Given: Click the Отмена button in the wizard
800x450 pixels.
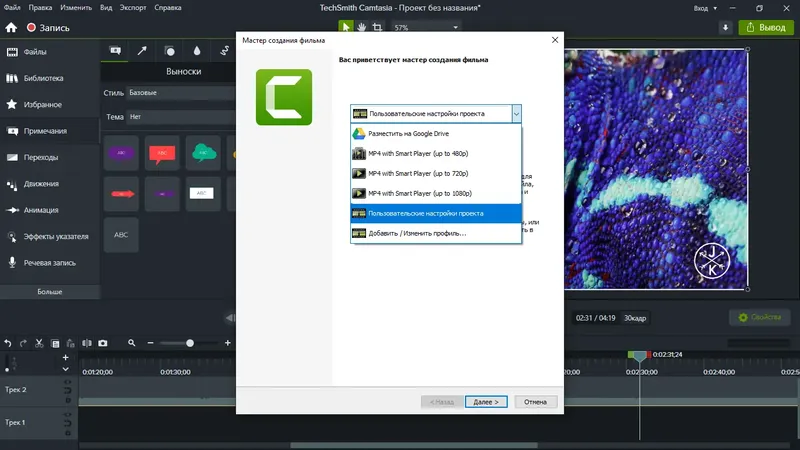Looking at the screenshot, I should point(535,402).
